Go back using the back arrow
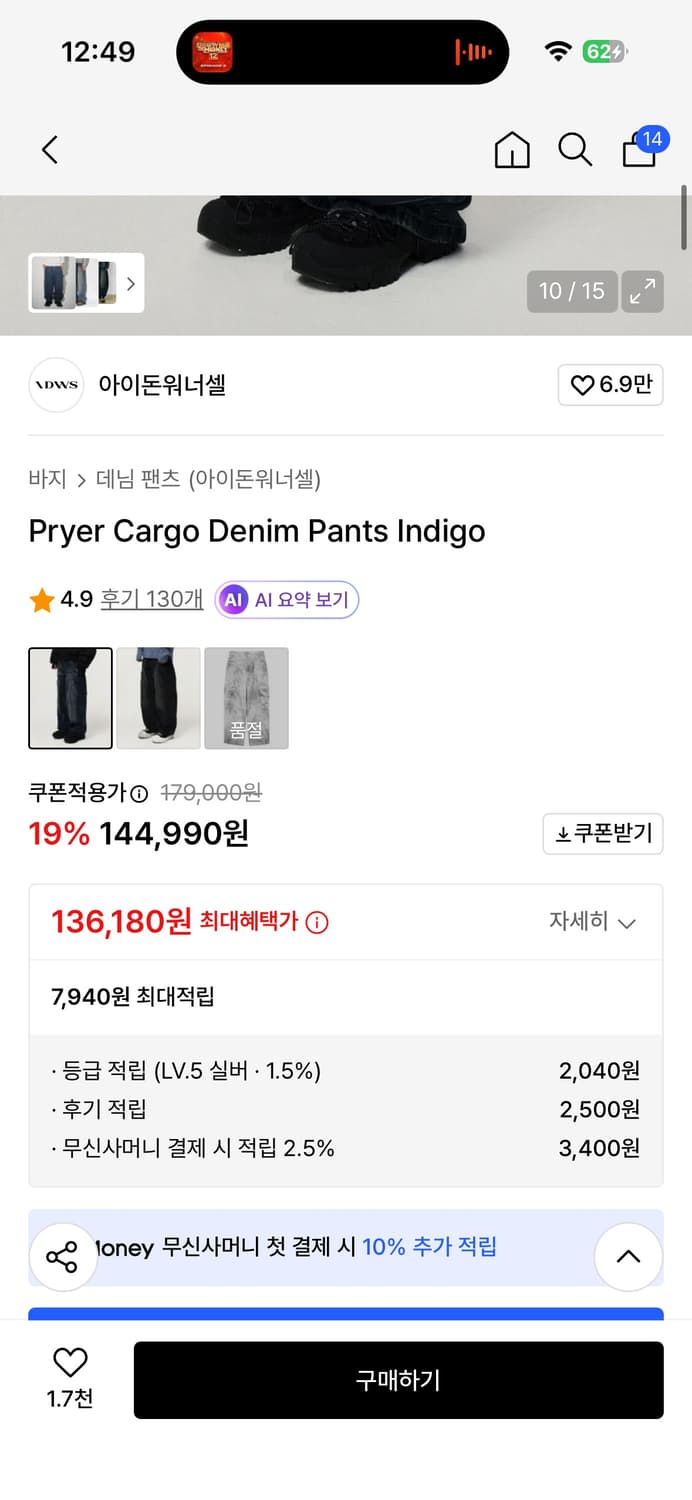The height and width of the screenshot is (1500, 692). [x=49, y=149]
